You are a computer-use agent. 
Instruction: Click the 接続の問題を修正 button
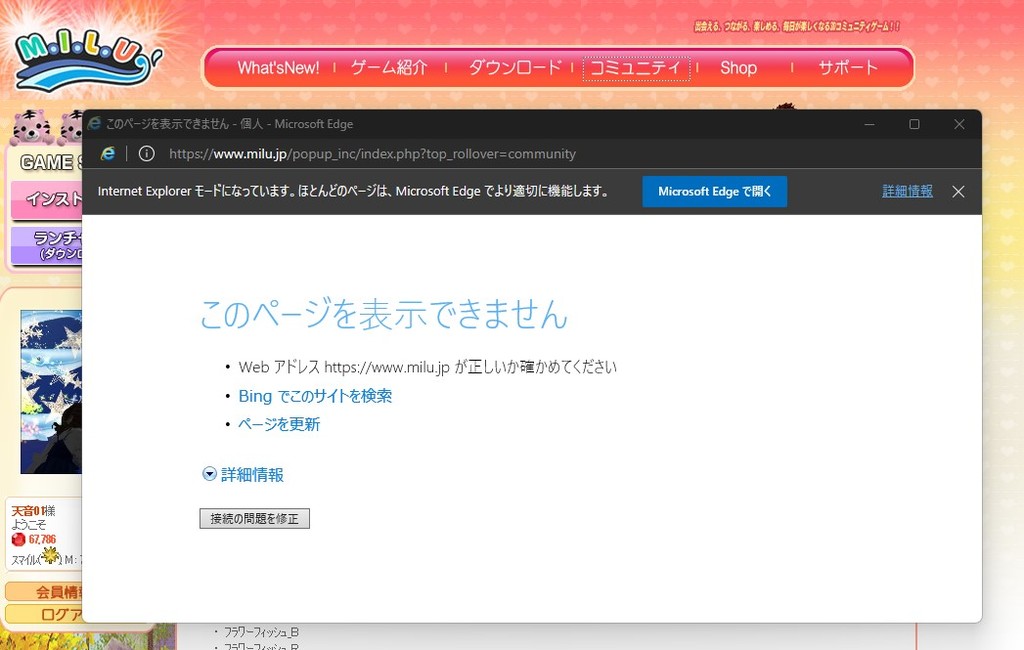coord(255,519)
